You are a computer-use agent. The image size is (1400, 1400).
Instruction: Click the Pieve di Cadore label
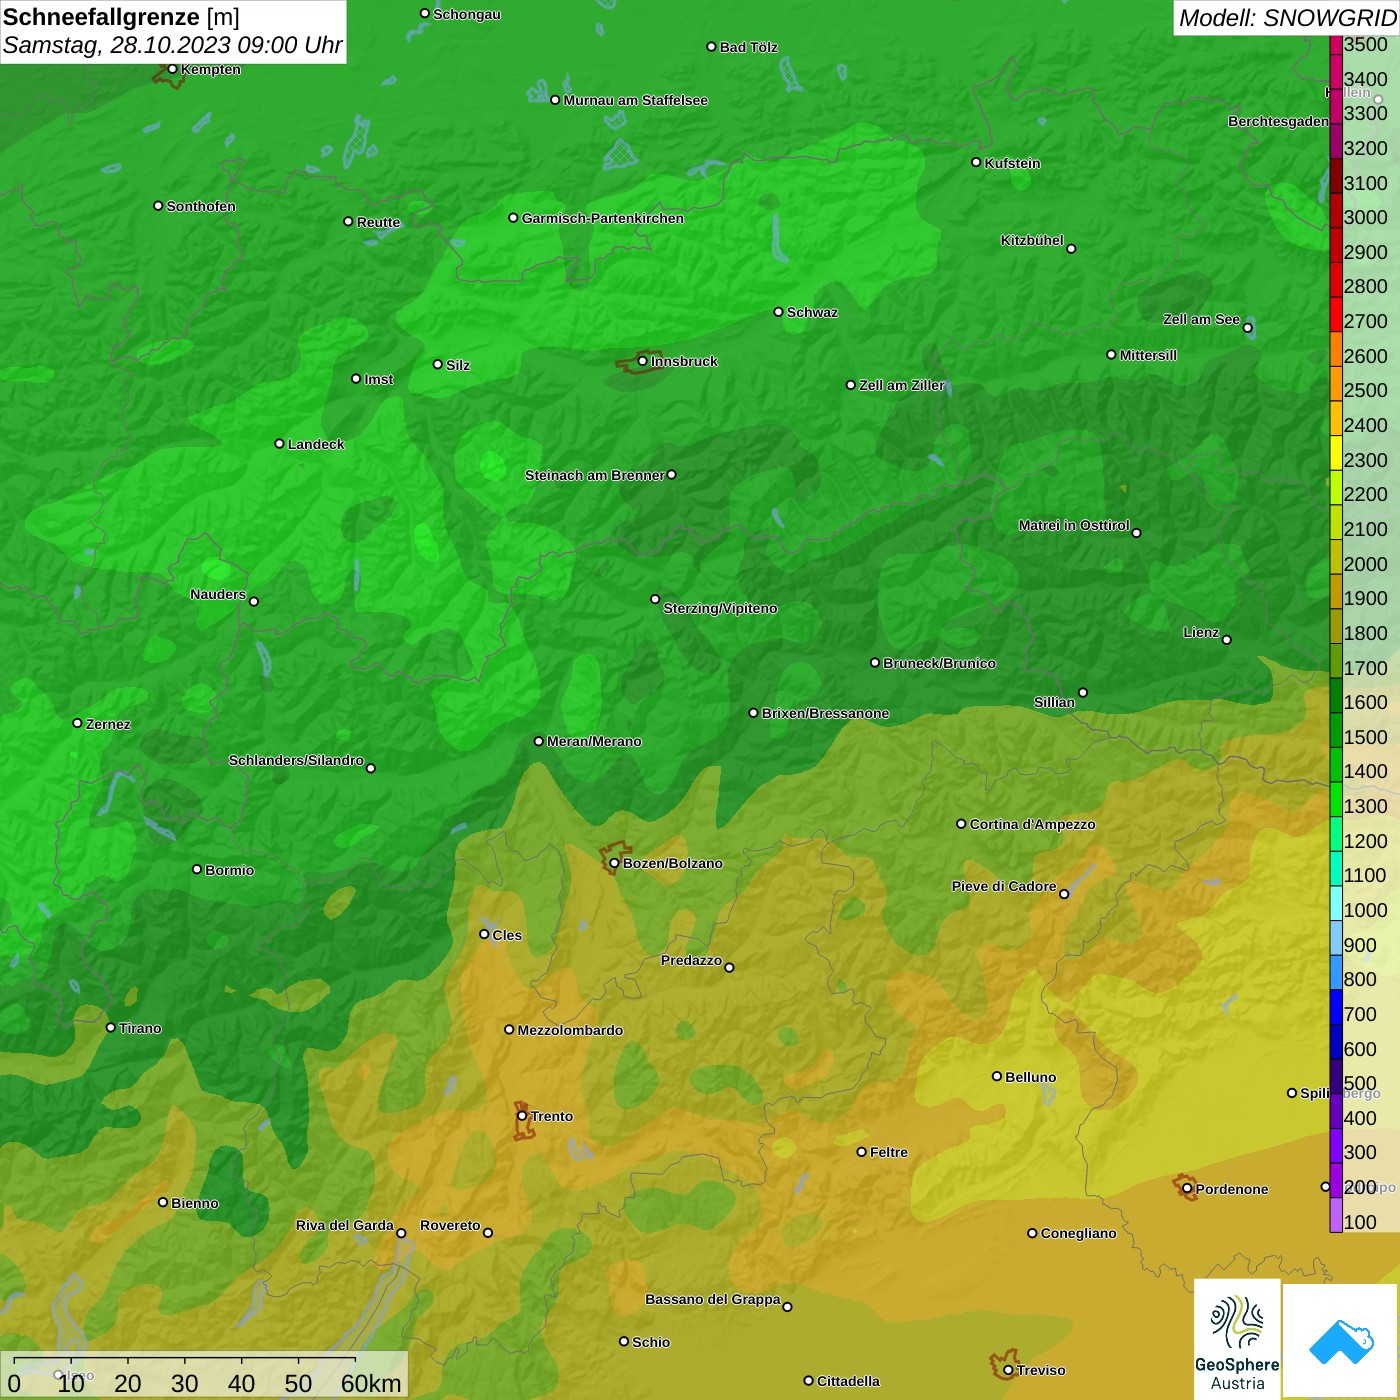pos(1004,886)
